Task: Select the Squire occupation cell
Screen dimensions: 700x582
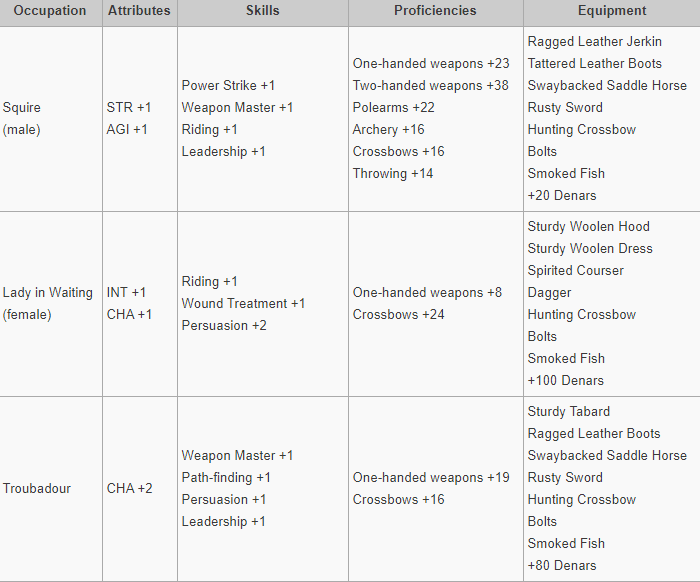Action: click(x=22, y=108)
